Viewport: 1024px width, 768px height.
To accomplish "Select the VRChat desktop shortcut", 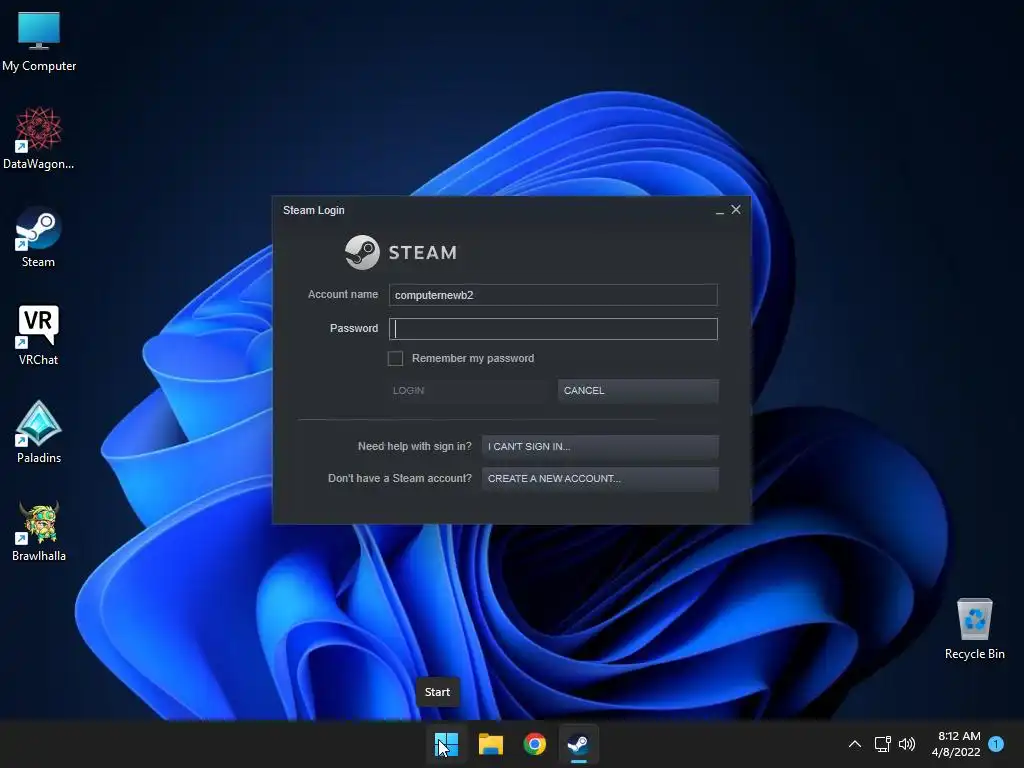I will pos(39,335).
